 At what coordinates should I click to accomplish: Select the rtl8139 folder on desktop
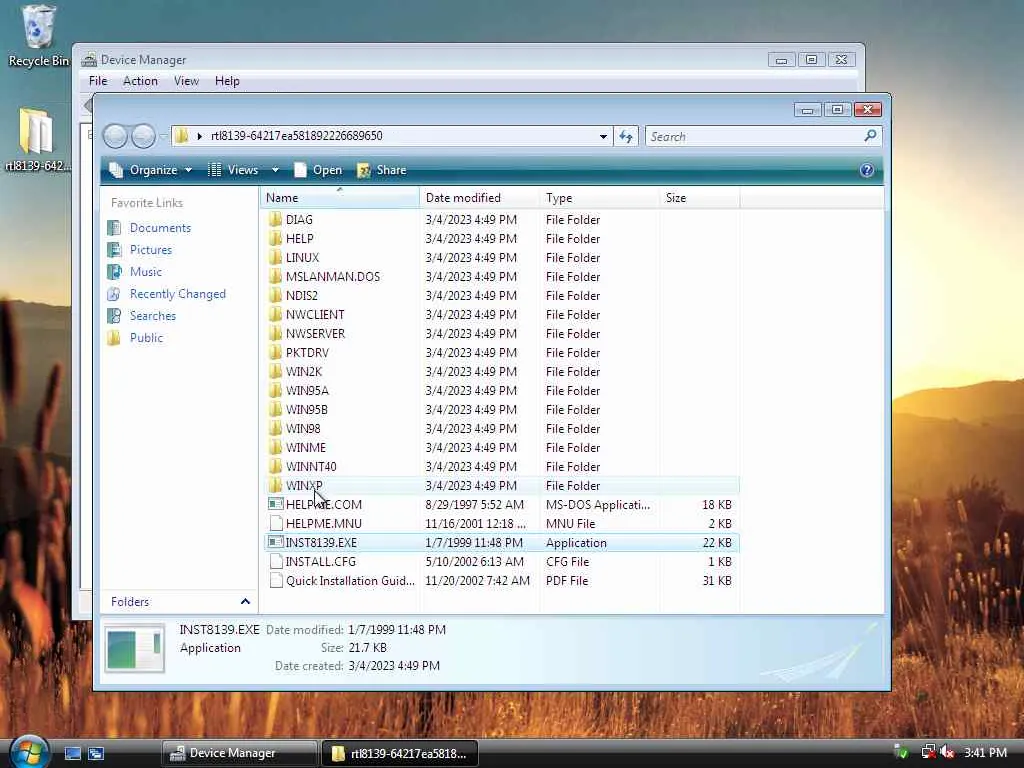[x=36, y=139]
